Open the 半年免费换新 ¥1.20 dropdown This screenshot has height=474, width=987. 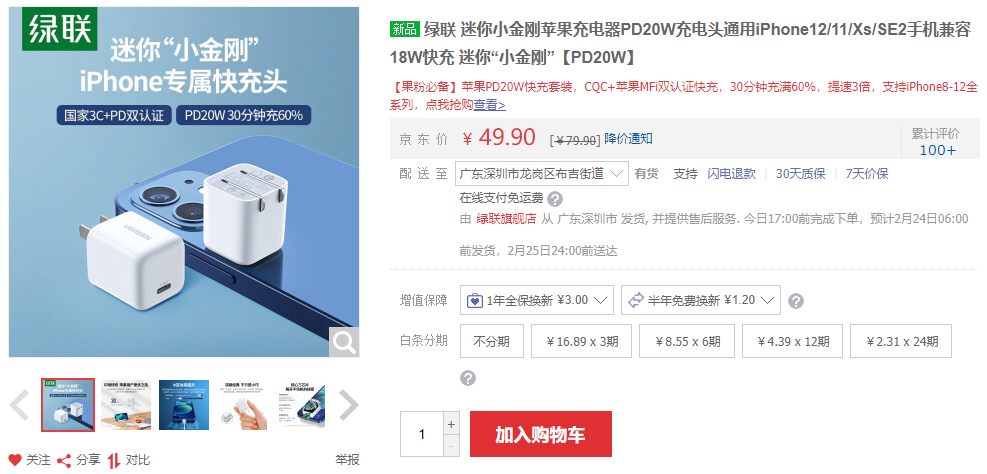point(701,300)
